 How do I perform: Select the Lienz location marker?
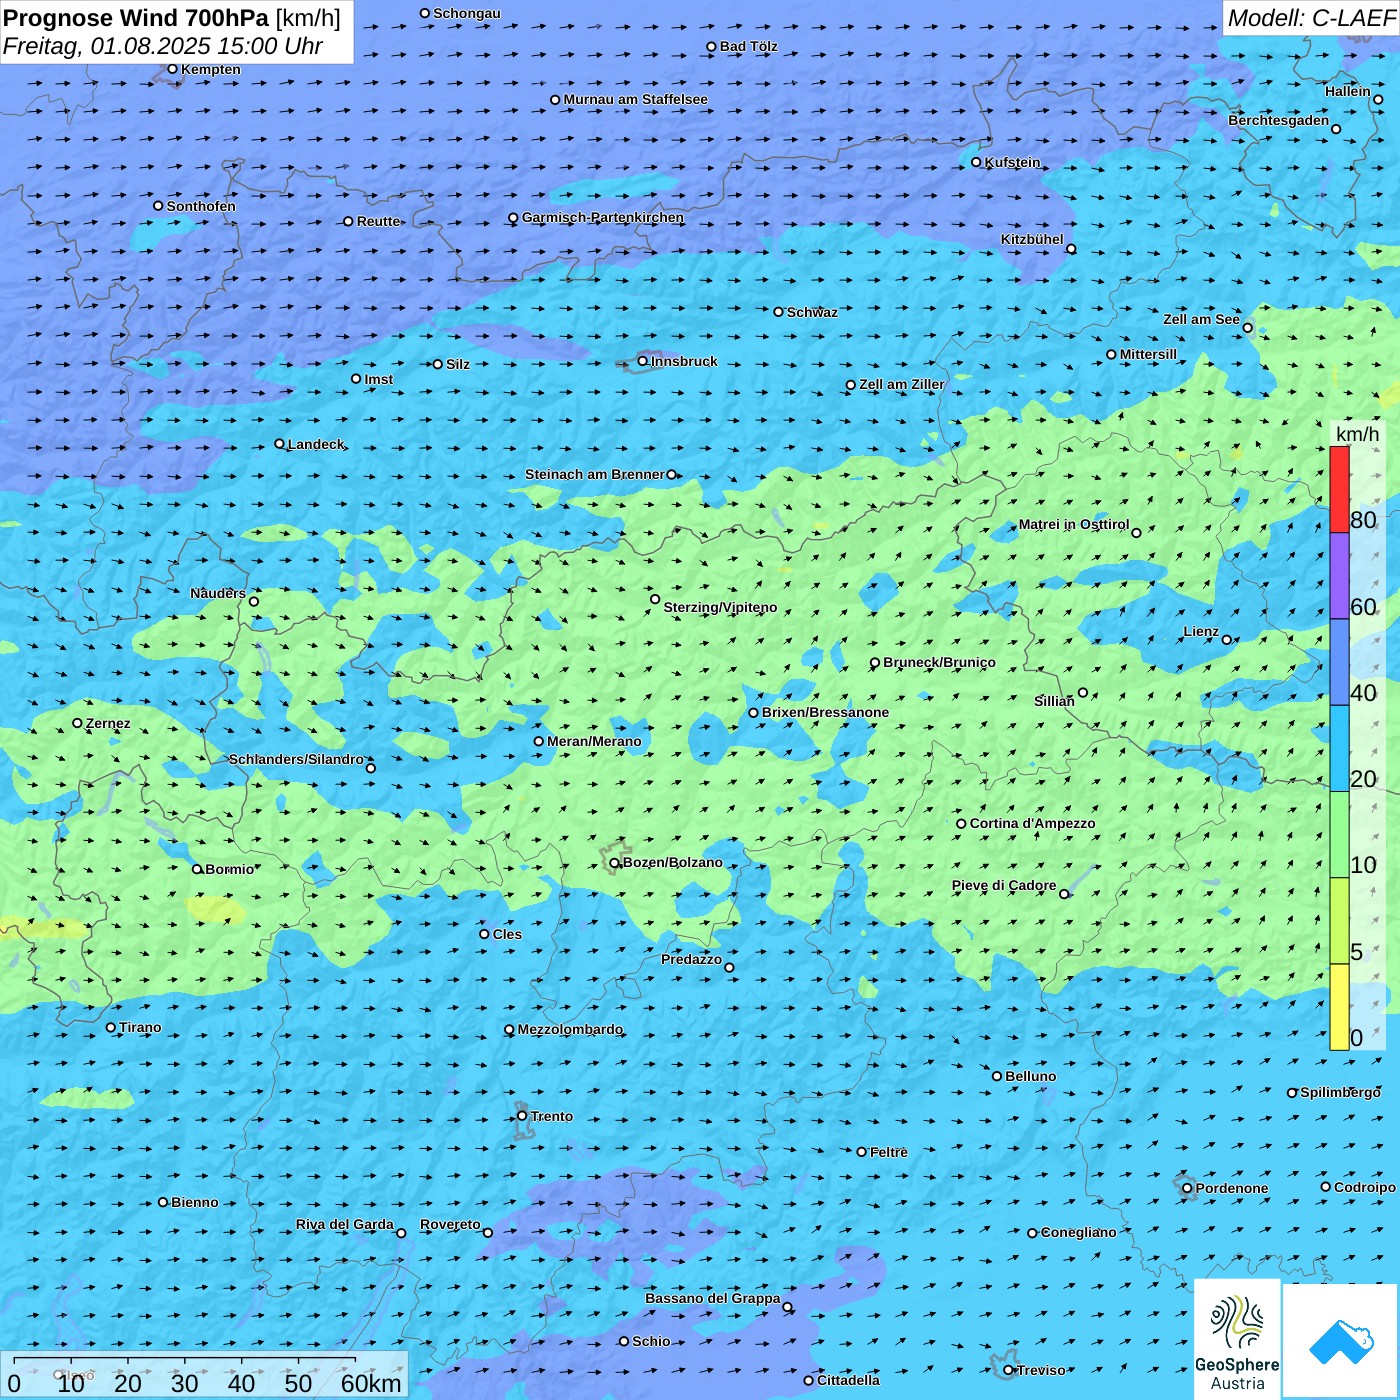[x=1227, y=640]
